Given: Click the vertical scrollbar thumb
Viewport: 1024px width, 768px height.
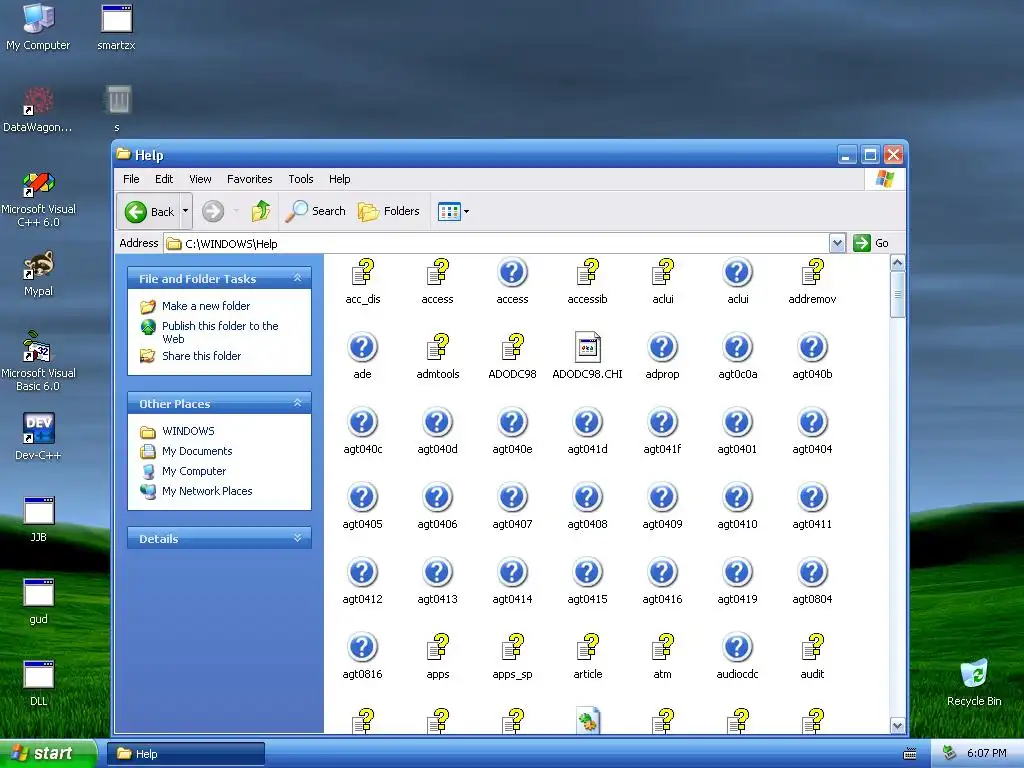Looking at the screenshot, I should [x=897, y=295].
